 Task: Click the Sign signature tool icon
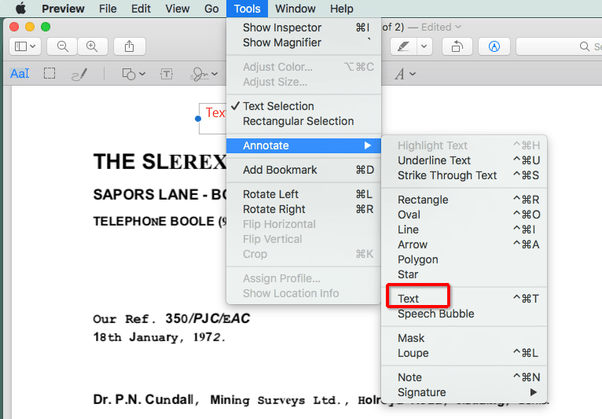(x=200, y=74)
